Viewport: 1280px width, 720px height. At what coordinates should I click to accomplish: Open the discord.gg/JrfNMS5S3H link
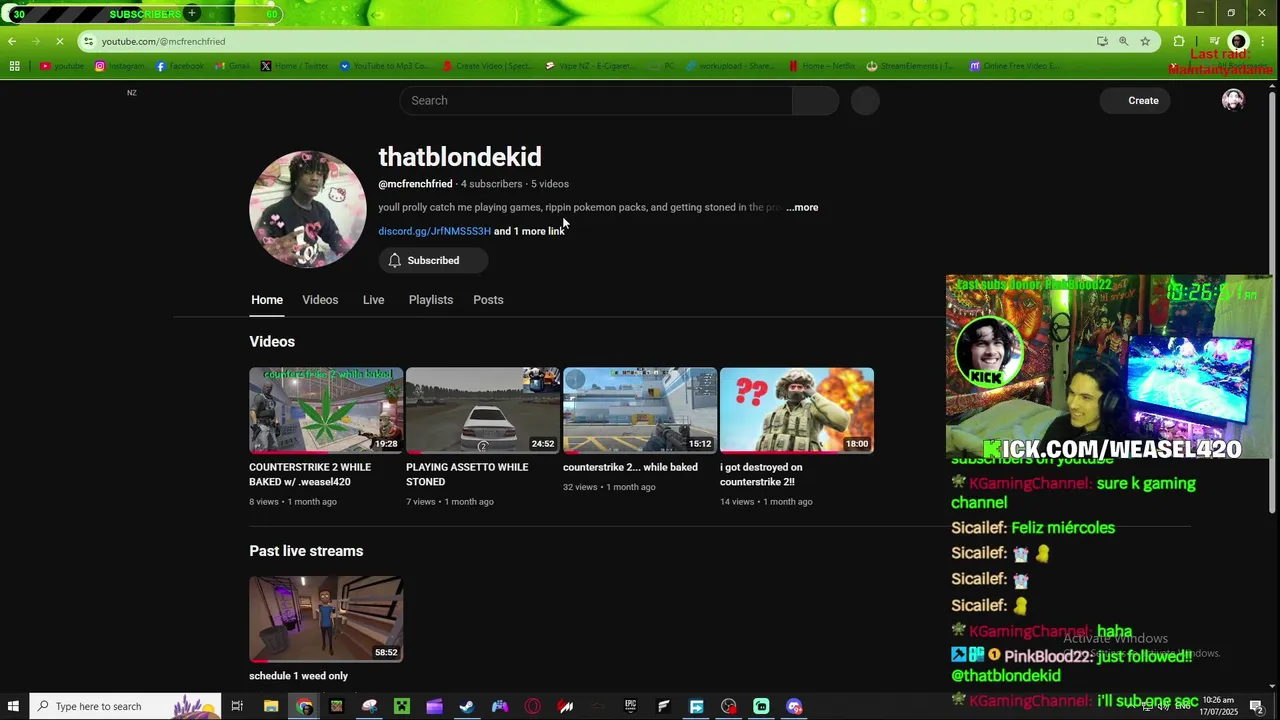[x=434, y=231]
